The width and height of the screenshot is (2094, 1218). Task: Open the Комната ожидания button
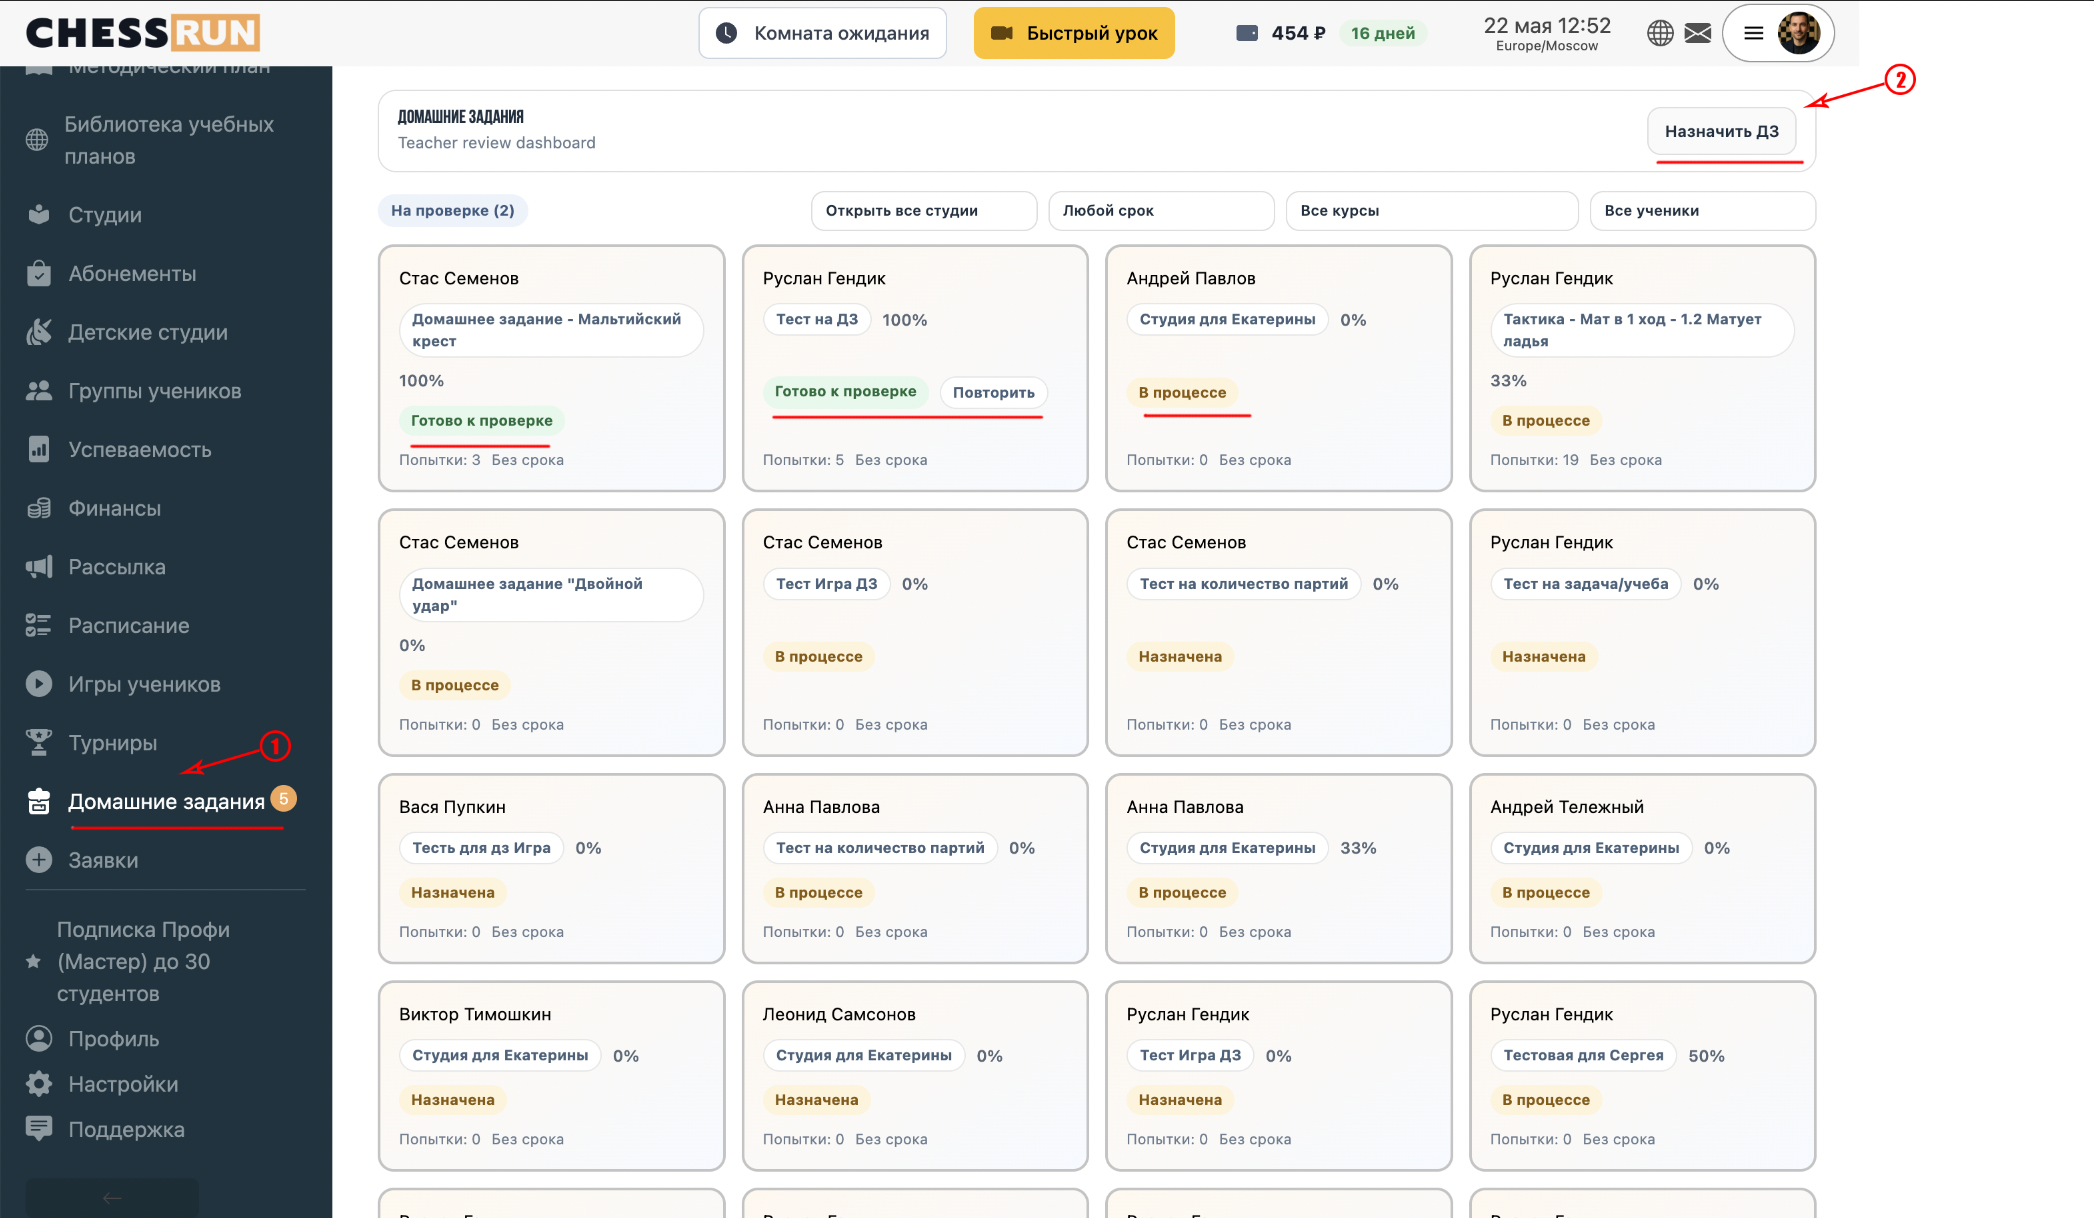tap(823, 33)
